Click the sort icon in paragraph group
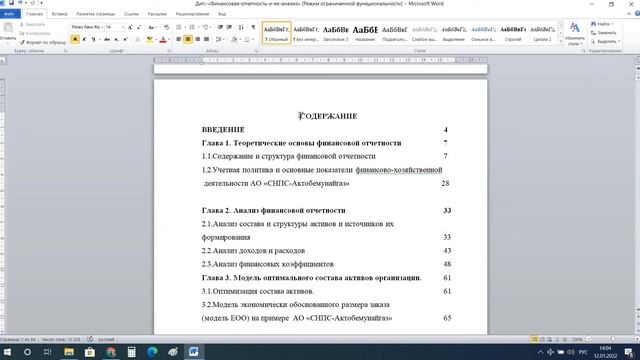 pos(241,27)
